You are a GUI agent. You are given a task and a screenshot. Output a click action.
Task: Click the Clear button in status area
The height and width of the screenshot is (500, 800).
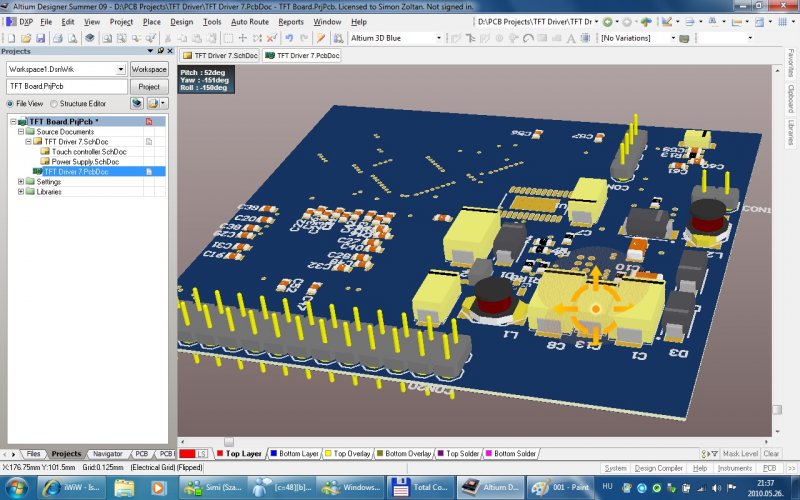click(x=771, y=454)
